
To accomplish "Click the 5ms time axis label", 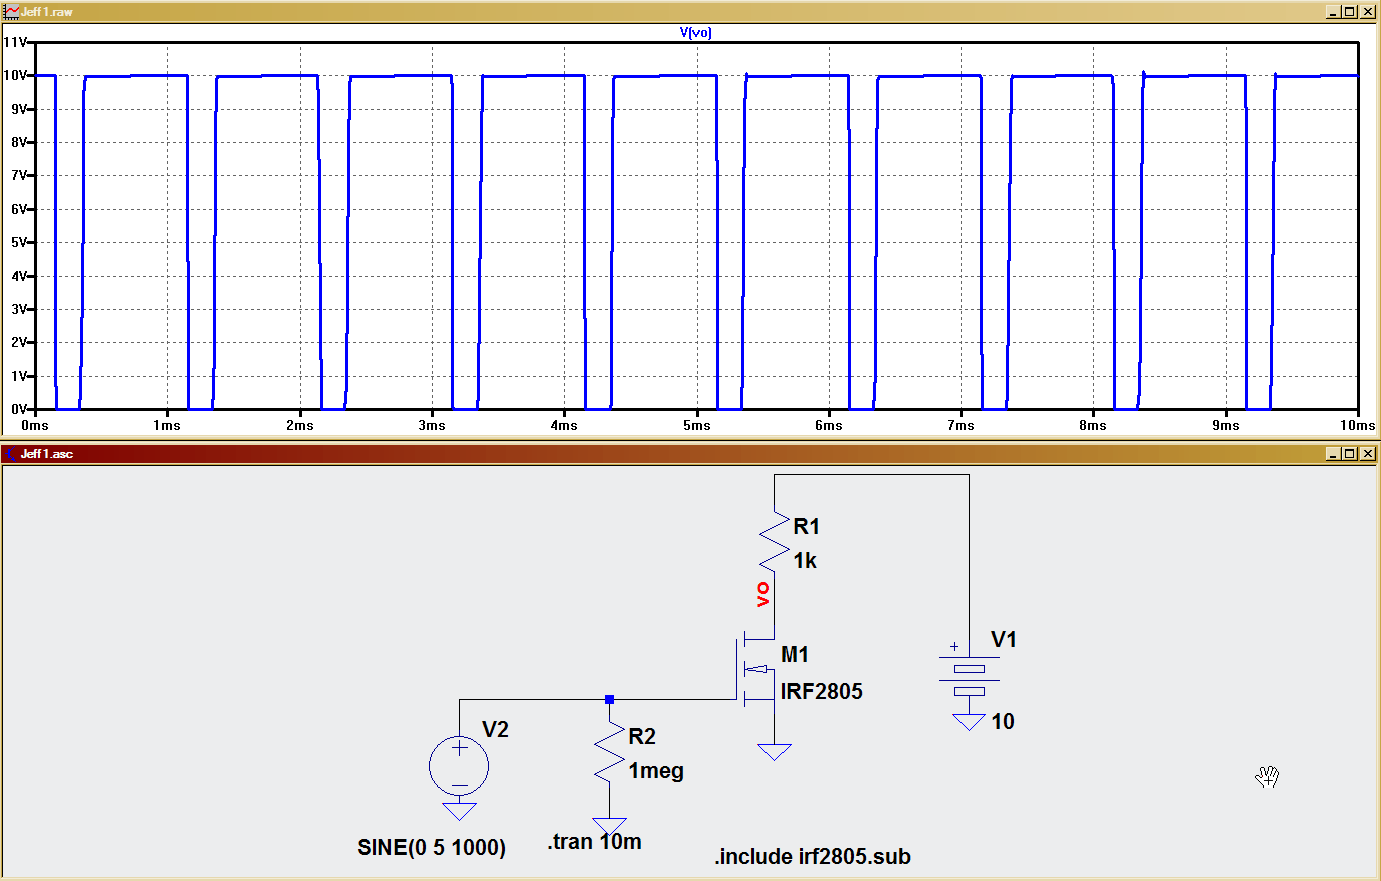I will (x=697, y=425).
